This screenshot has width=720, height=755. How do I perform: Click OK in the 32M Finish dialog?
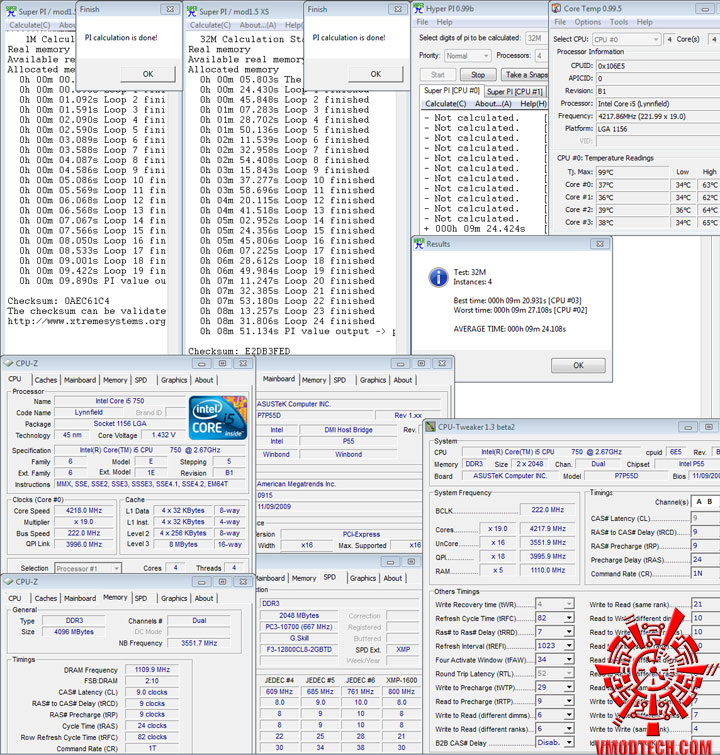pyautogui.click(x=376, y=74)
